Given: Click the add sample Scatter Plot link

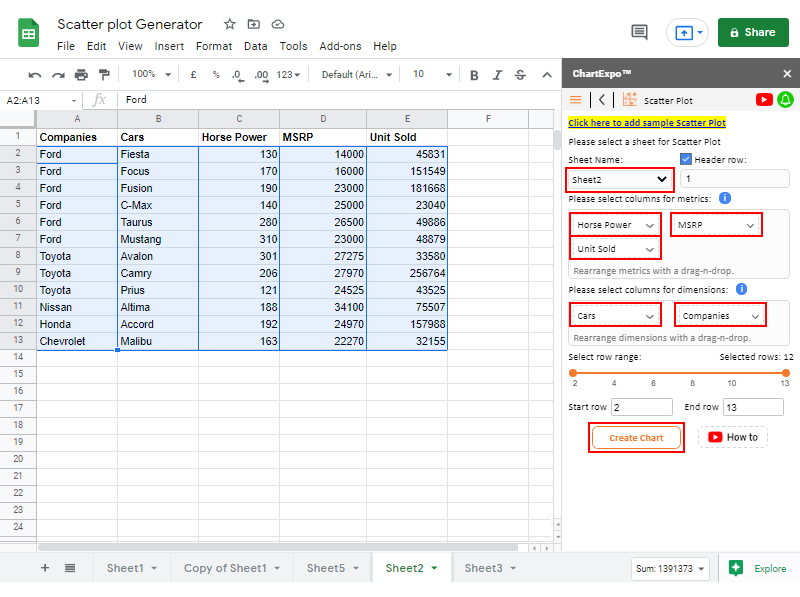Looking at the screenshot, I should coord(647,122).
